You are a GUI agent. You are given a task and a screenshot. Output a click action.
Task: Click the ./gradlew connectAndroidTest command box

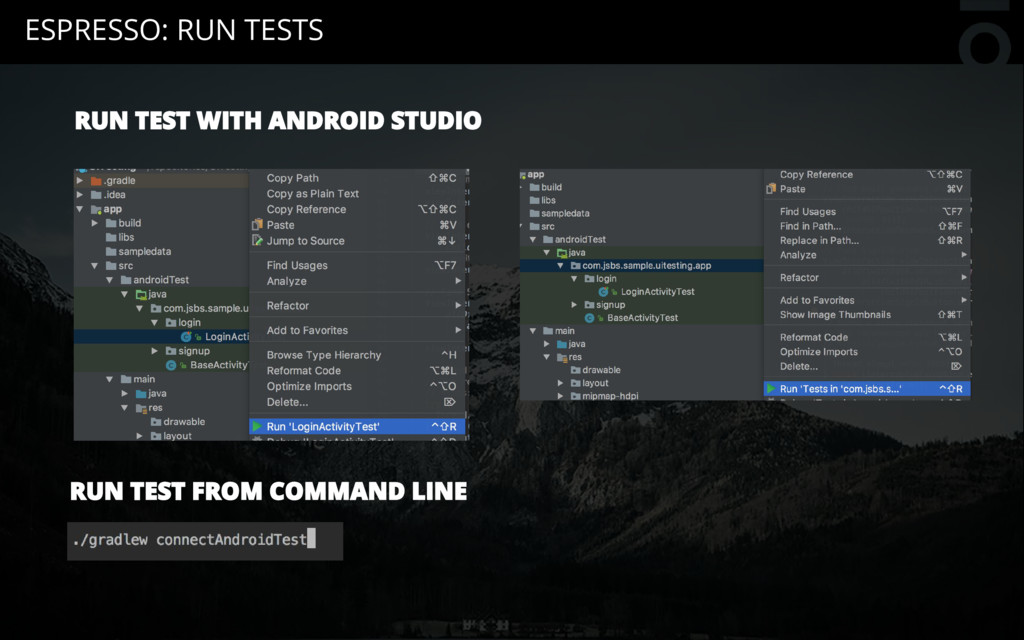205,541
